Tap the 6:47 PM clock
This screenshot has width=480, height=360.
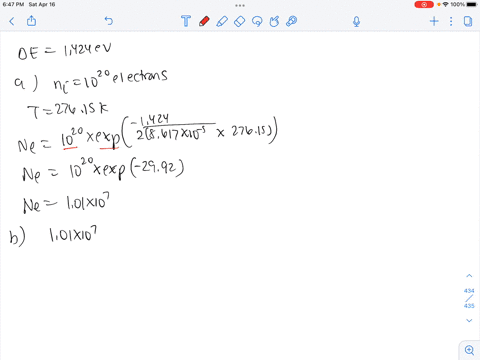pyautogui.click(x=13, y=5)
